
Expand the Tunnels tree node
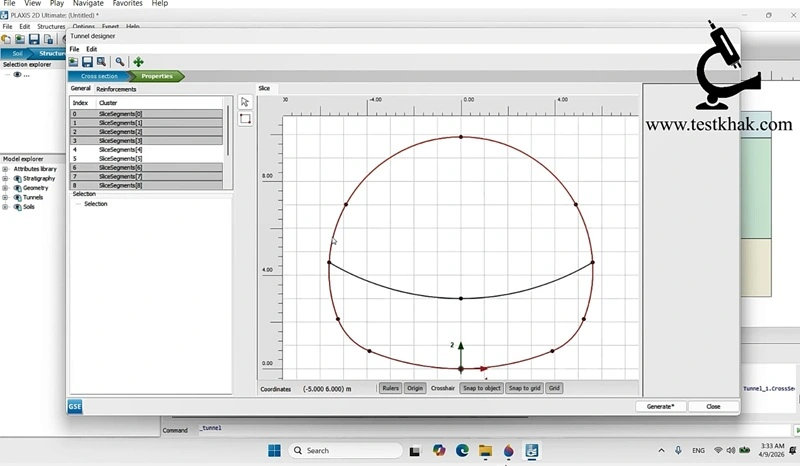[x=5, y=198]
